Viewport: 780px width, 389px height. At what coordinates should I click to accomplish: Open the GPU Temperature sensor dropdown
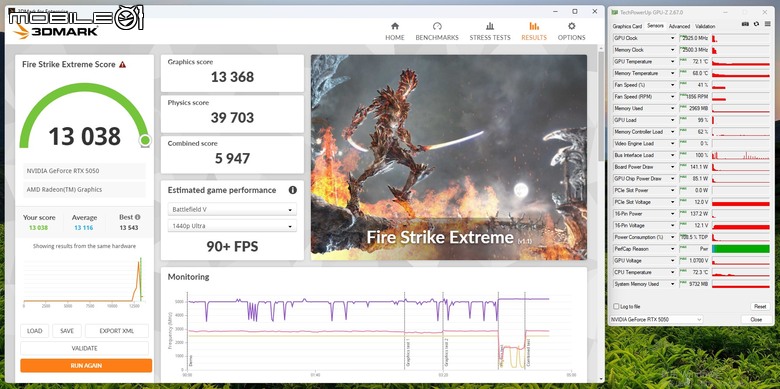point(673,62)
